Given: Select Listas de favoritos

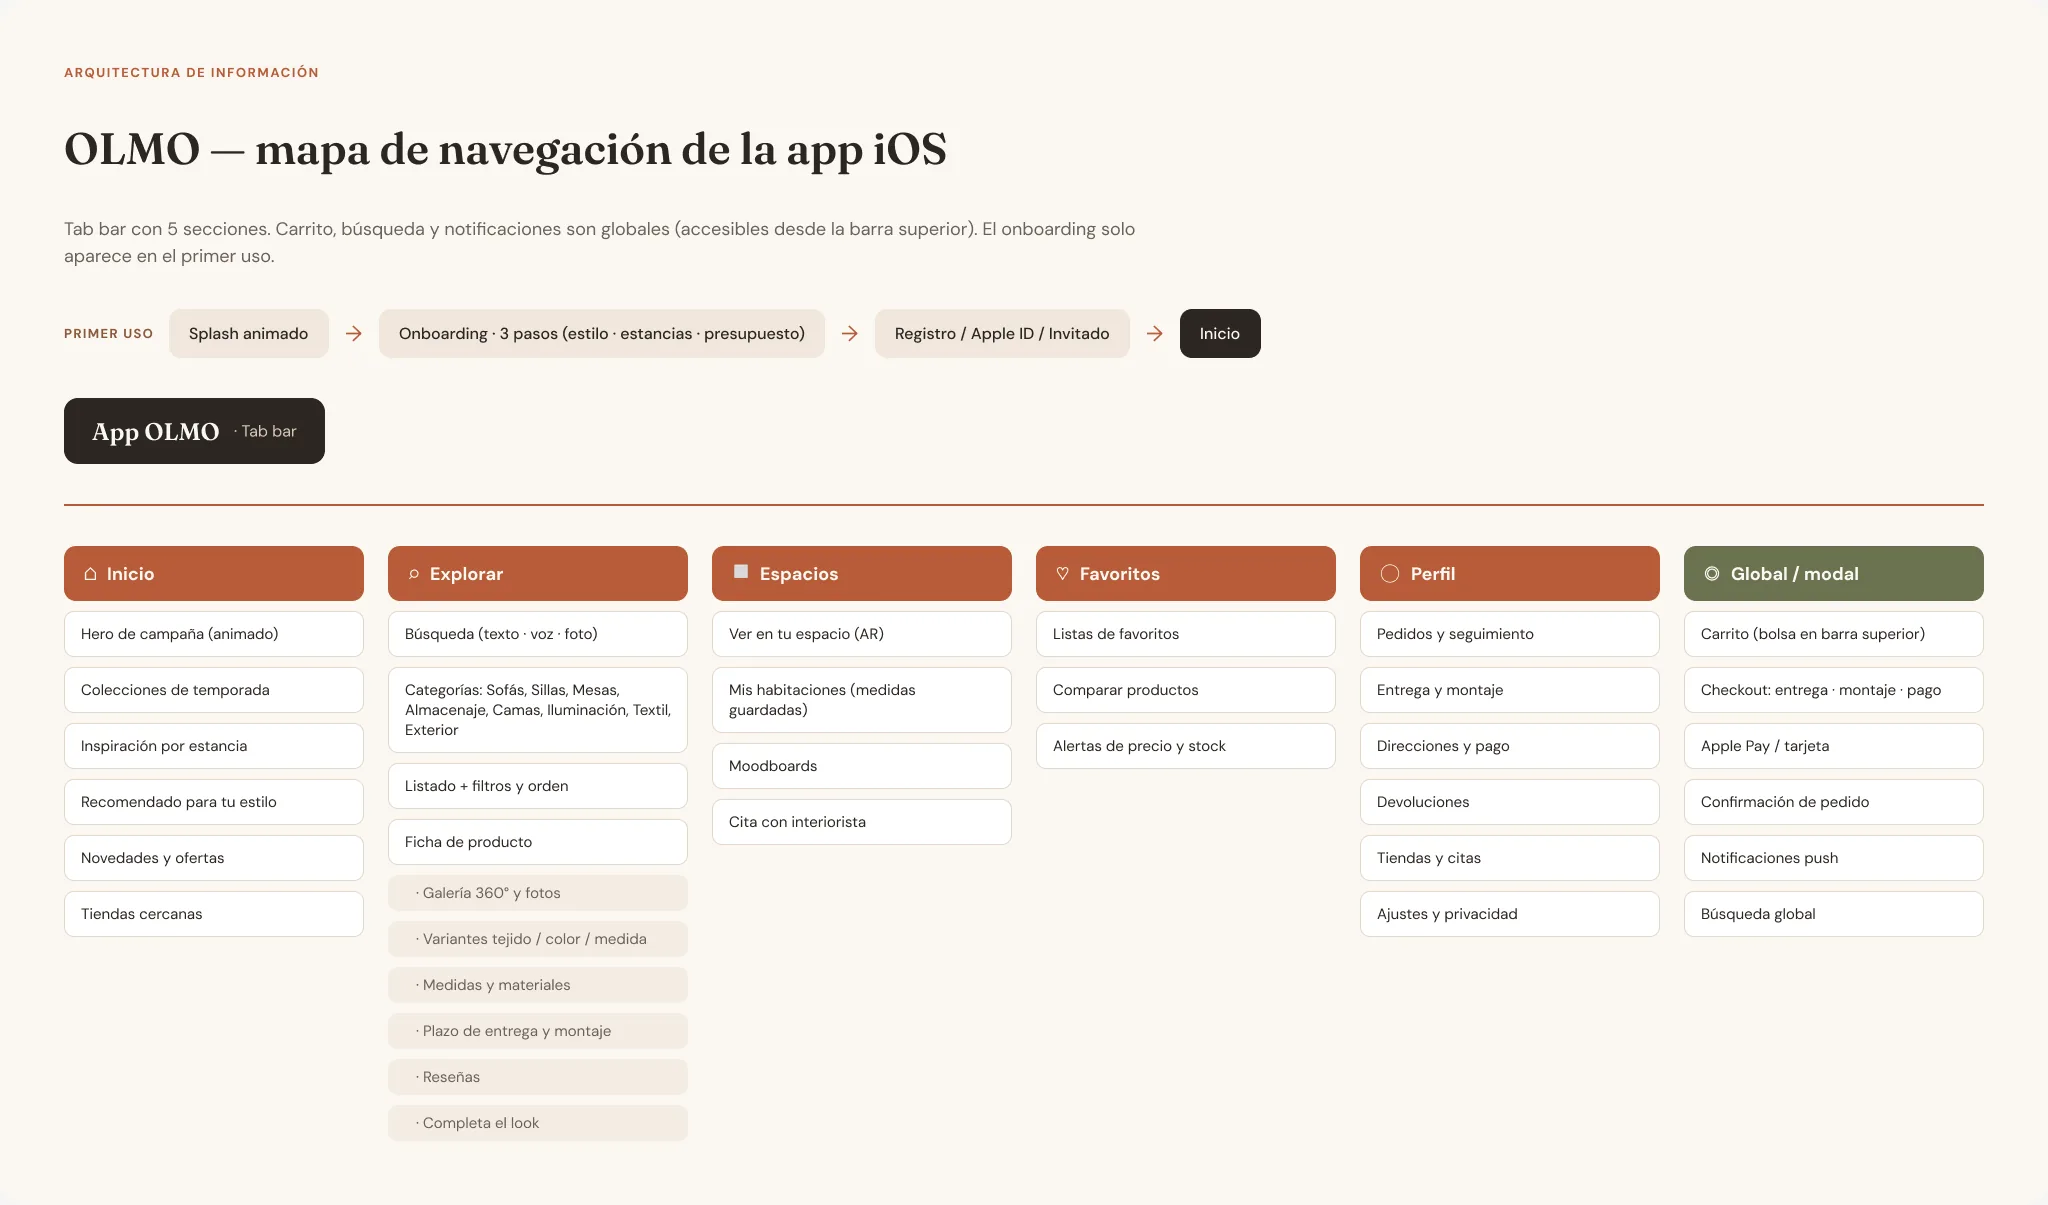Looking at the screenshot, I should [1186, 634].
